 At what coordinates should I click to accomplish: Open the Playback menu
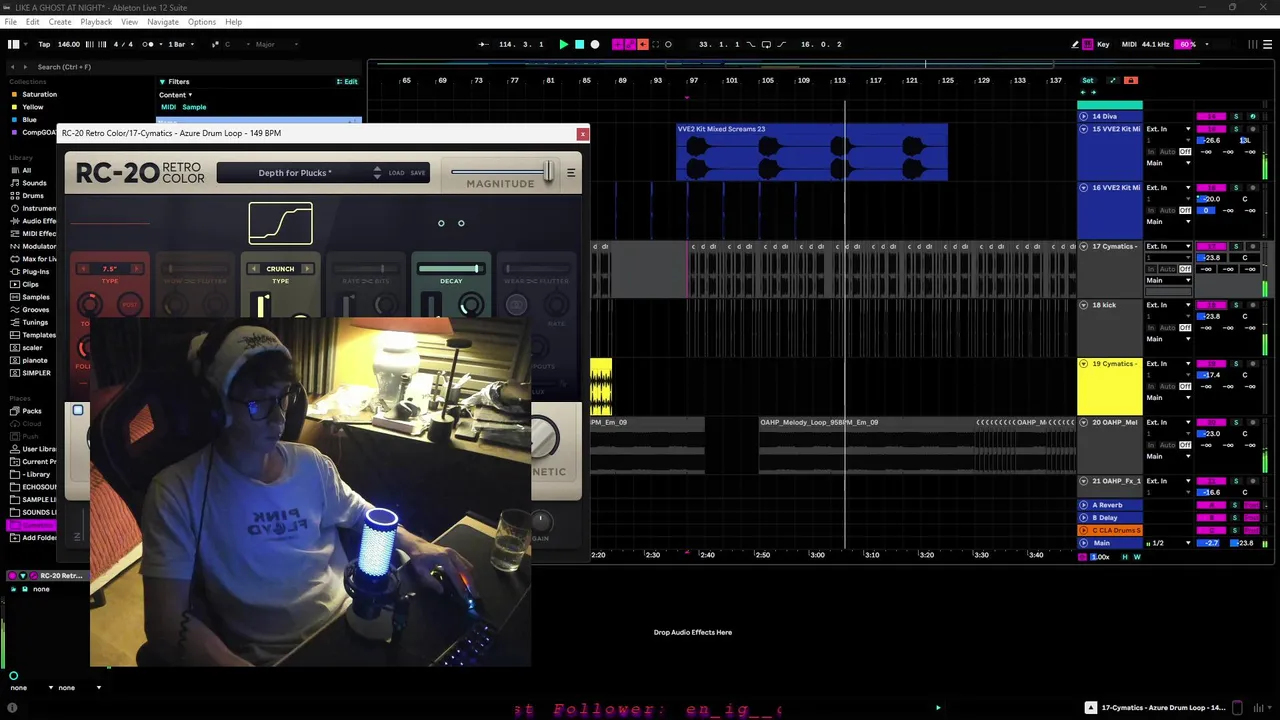point(96,22)
